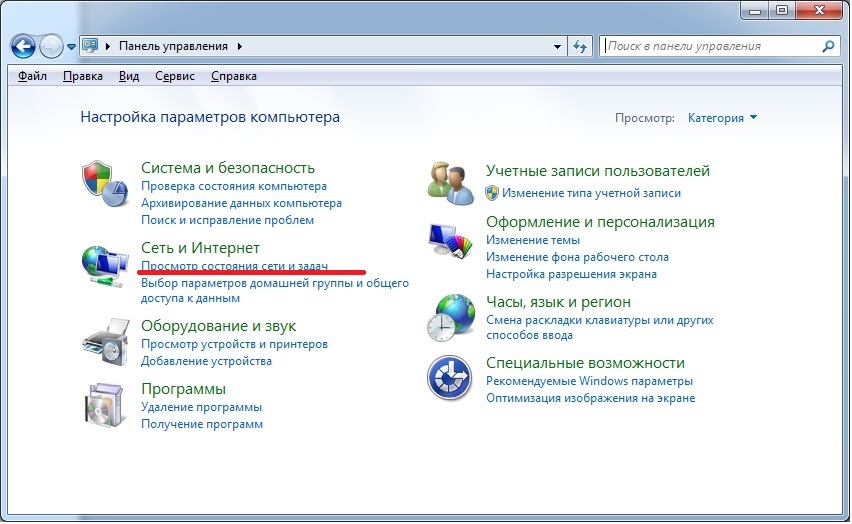Screen dimensions: 852x524
Task: Click the Clock, Language and Region globe icon
Action: 451,317
